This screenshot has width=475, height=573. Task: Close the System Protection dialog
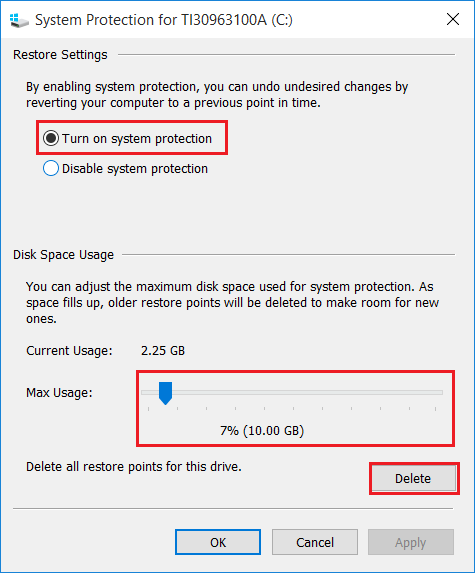point(453,19)
